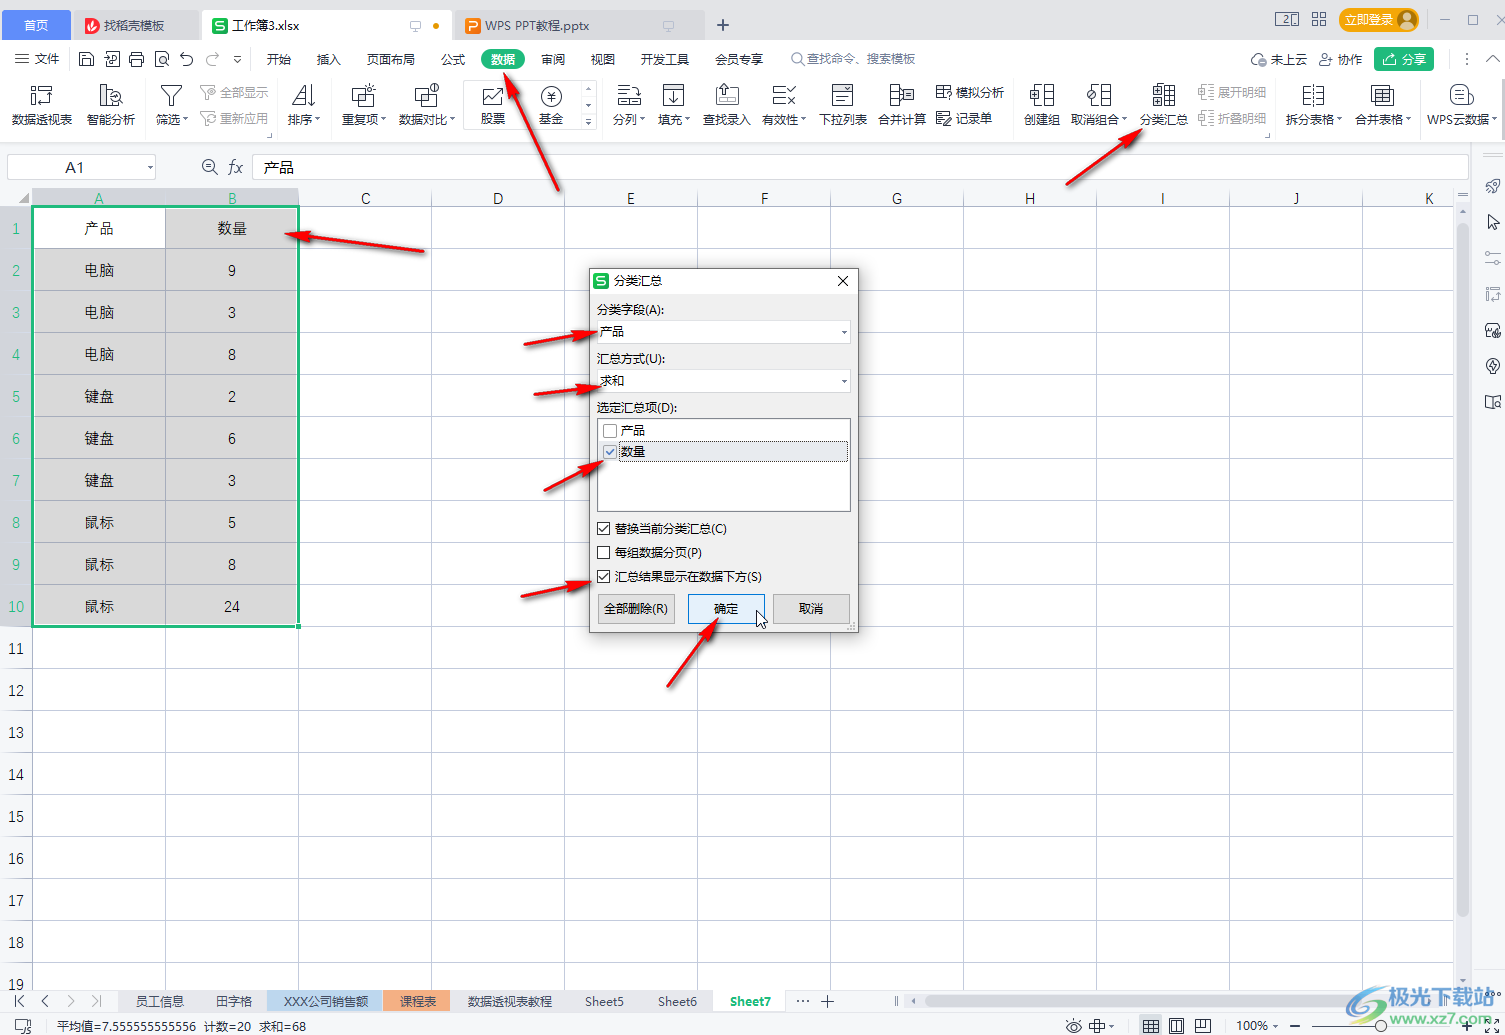Switch to normal view in status bar

tap(1151, 1025)
